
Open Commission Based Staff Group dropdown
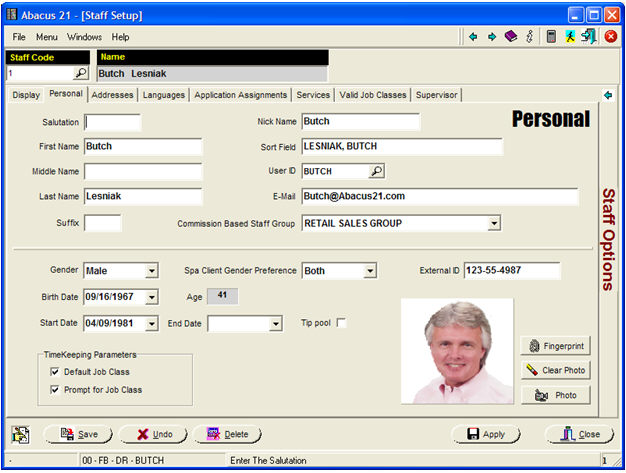coord(493,223)
